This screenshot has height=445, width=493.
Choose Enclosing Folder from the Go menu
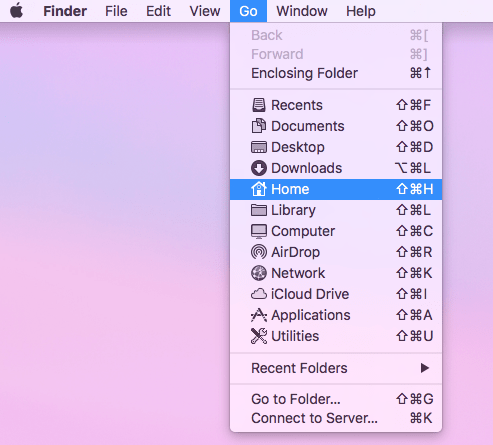coord(336,73)
